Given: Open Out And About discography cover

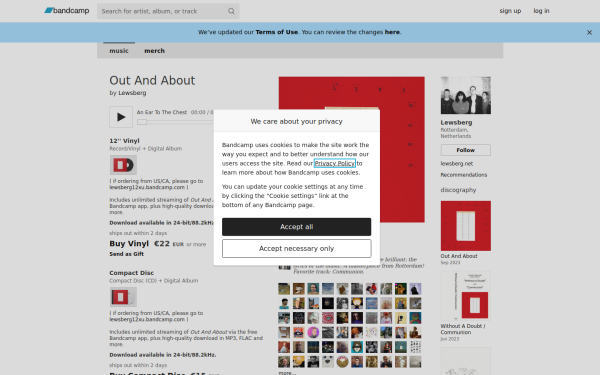Looking at the screenshot, I should click(x=466, y=226).
